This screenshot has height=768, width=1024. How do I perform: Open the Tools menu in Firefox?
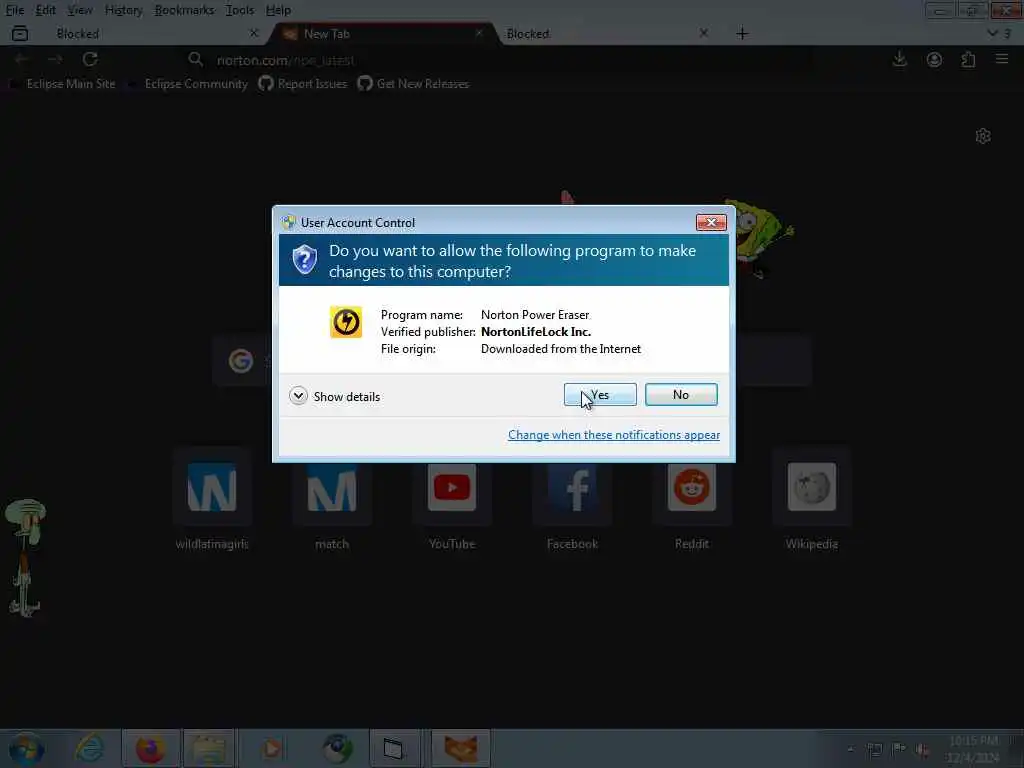point(239,10)
